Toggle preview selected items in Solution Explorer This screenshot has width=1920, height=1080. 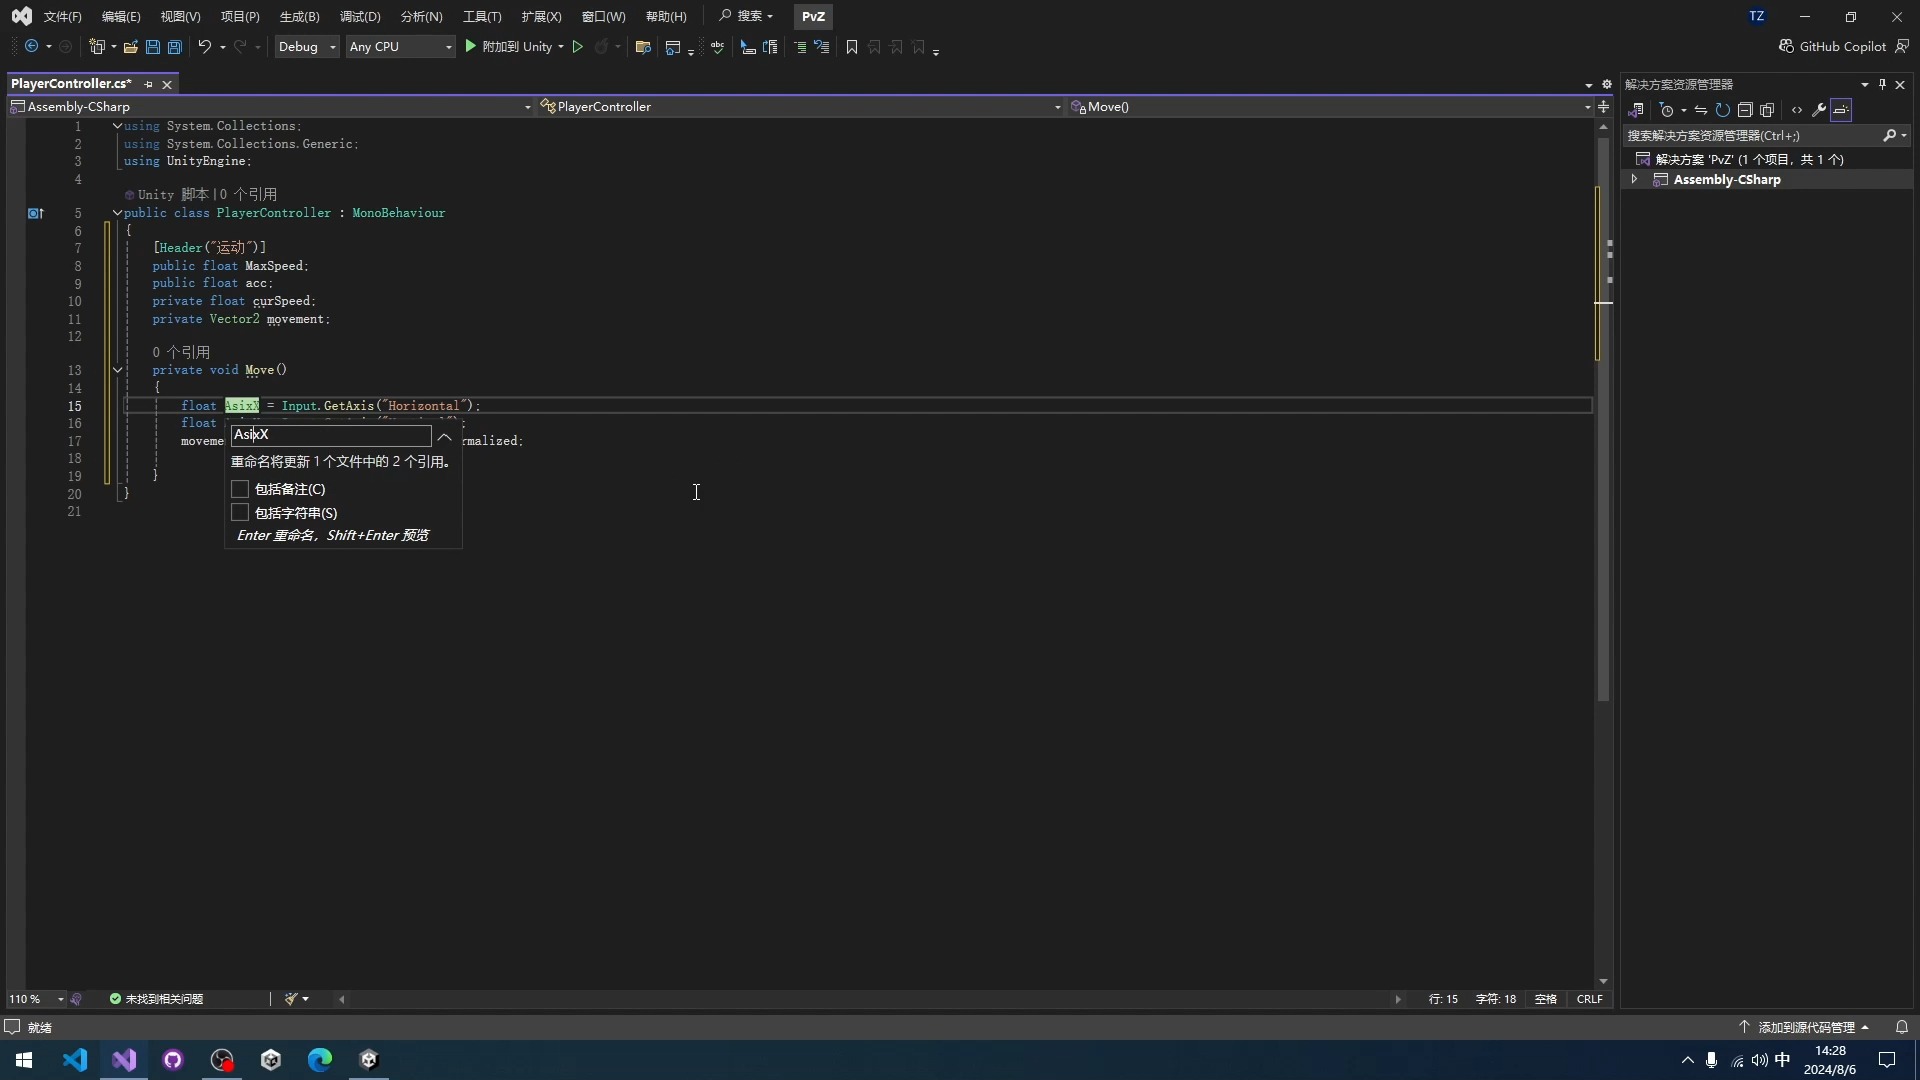pyautogui.click(x=1841, y=110)
